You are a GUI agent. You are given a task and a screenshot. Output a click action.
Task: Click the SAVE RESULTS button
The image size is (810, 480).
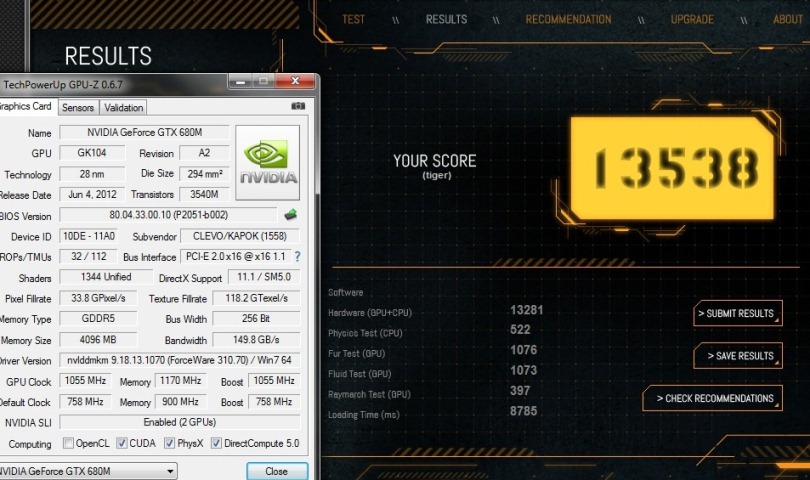(x=738, y=355)
